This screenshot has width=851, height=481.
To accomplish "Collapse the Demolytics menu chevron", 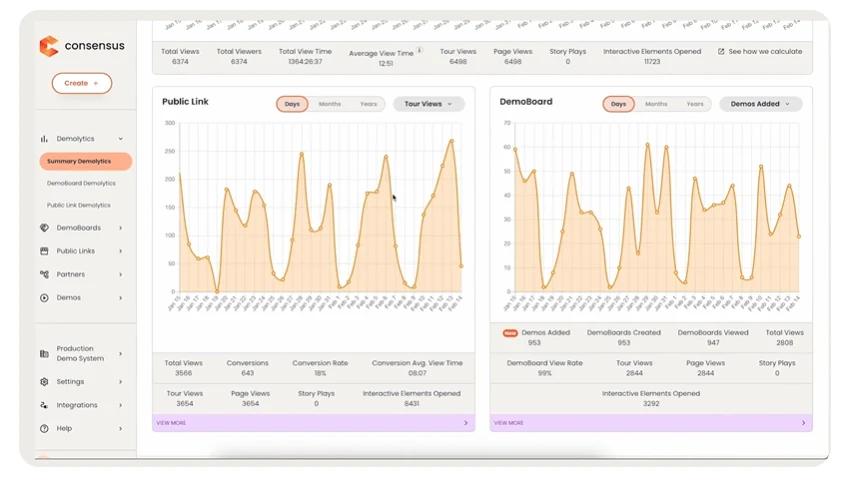I will [120, 139].
